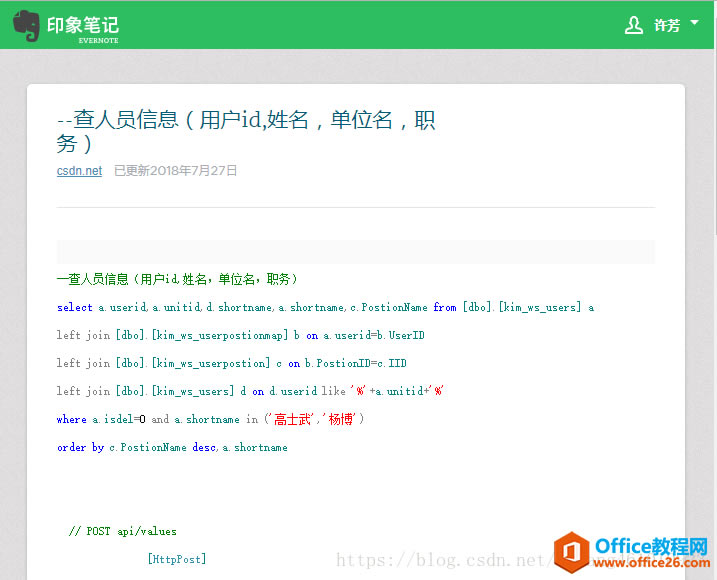Click the line with d.userid like
Image resolution: width=717 pixels, height=580 pixels.
(250, 391)
